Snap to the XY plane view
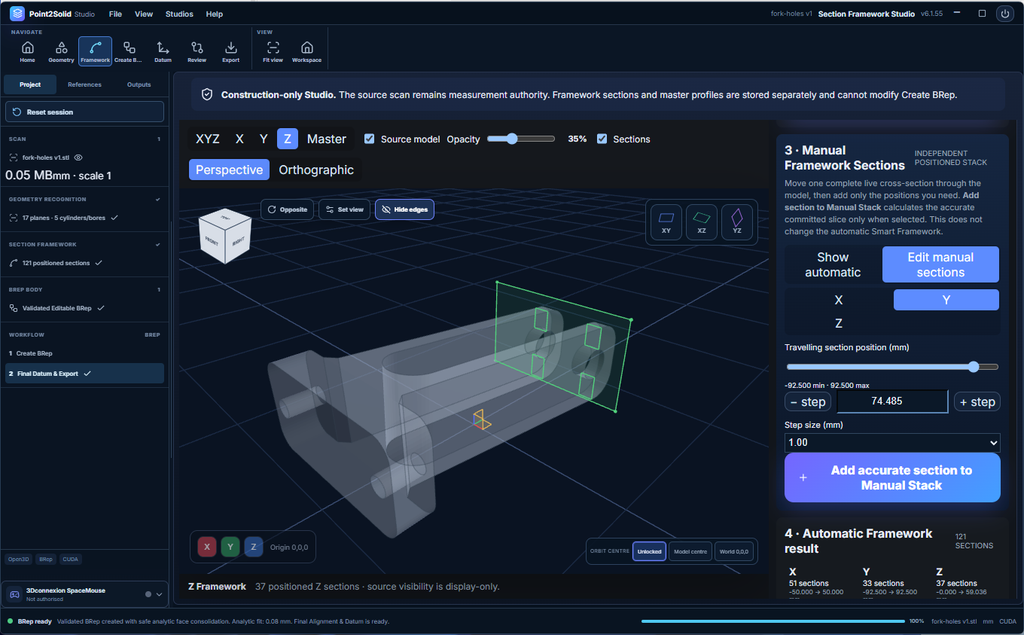This screenshot has width=1024, height=635. click(x=666, y=222)
